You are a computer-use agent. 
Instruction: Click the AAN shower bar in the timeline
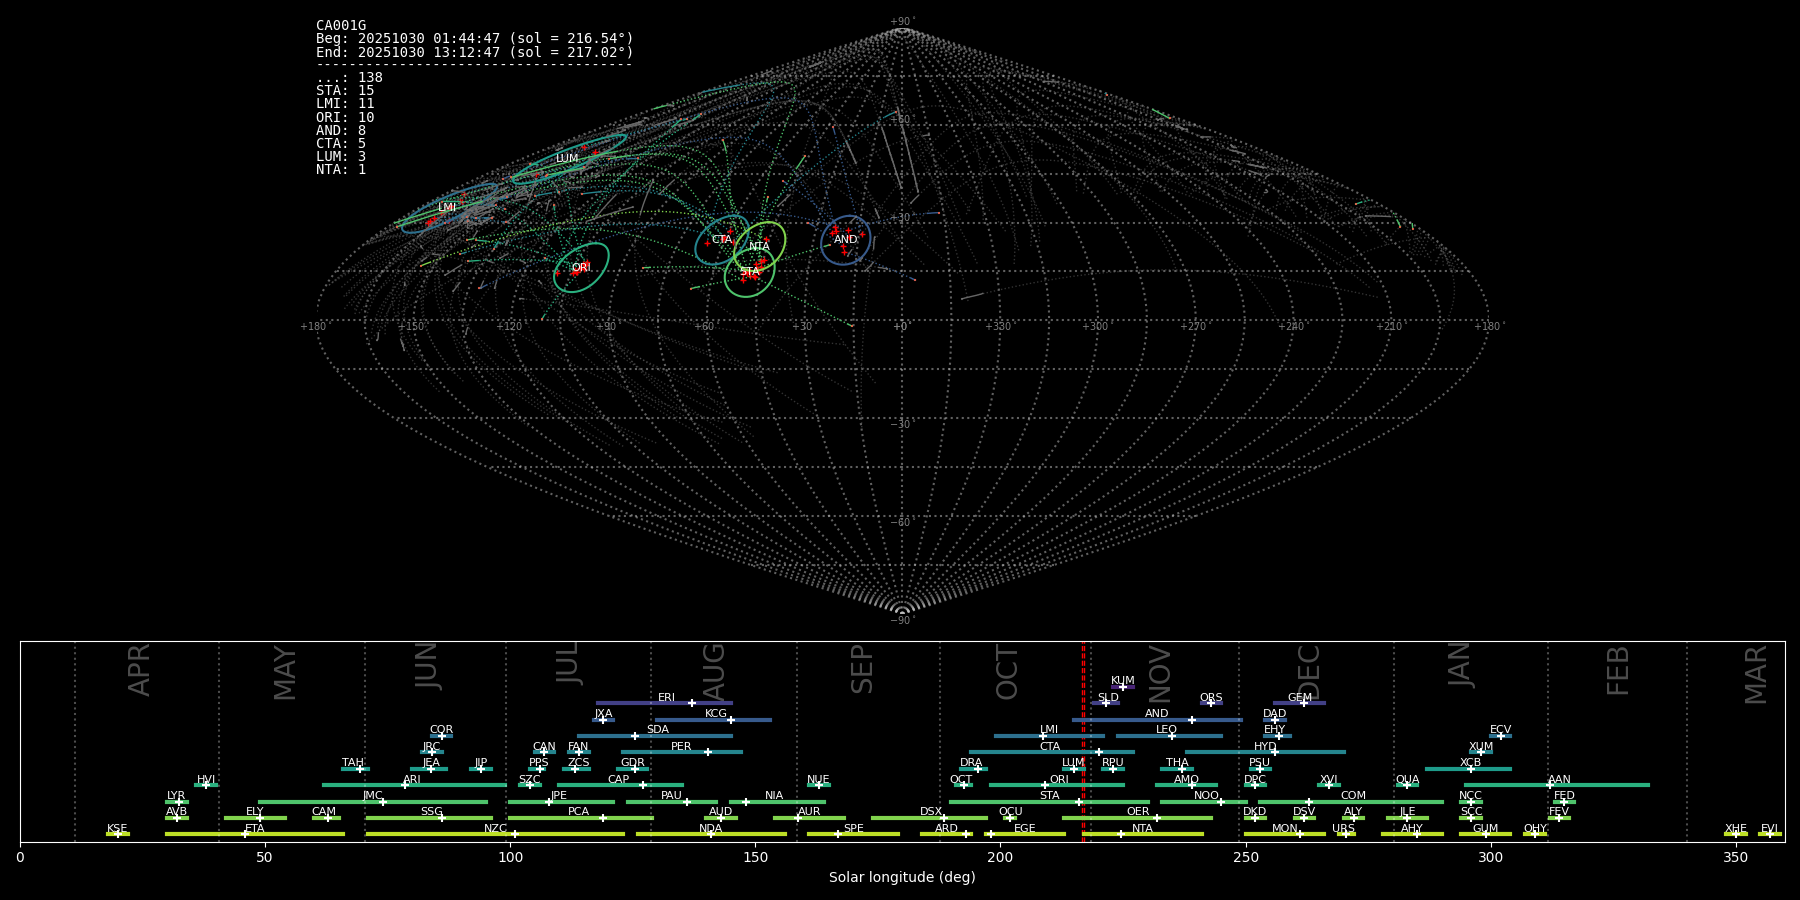tap(1557, 785)
